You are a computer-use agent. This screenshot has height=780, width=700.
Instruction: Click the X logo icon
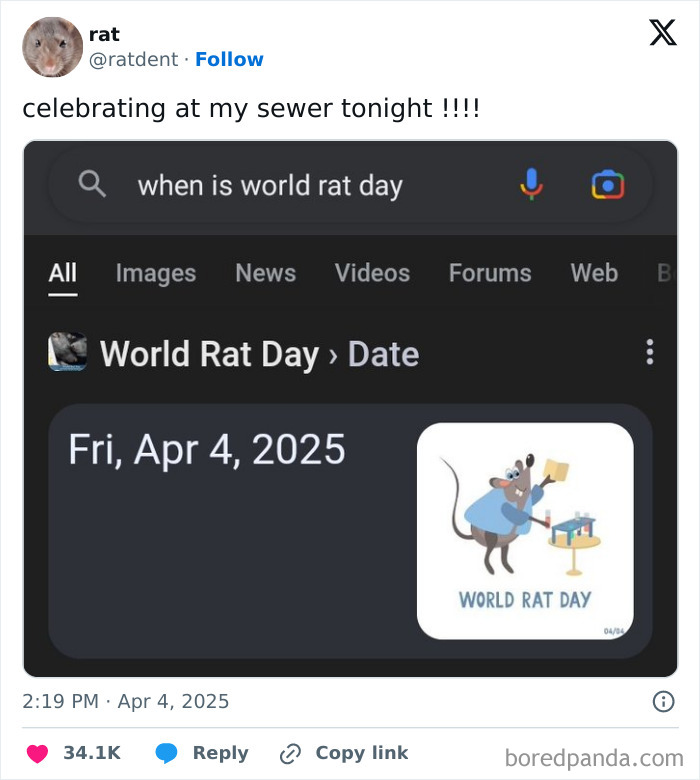pos(663,32)
